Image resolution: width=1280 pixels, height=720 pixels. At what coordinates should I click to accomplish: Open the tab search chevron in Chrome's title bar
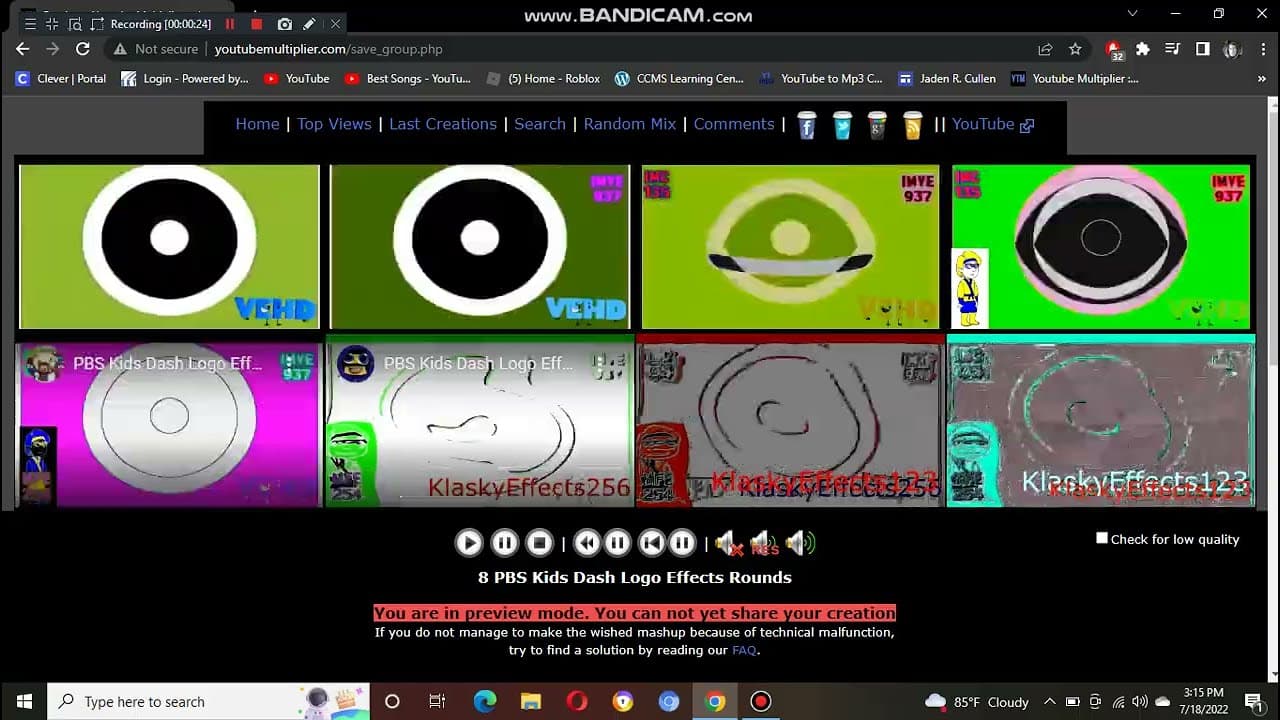point(1133,14)
